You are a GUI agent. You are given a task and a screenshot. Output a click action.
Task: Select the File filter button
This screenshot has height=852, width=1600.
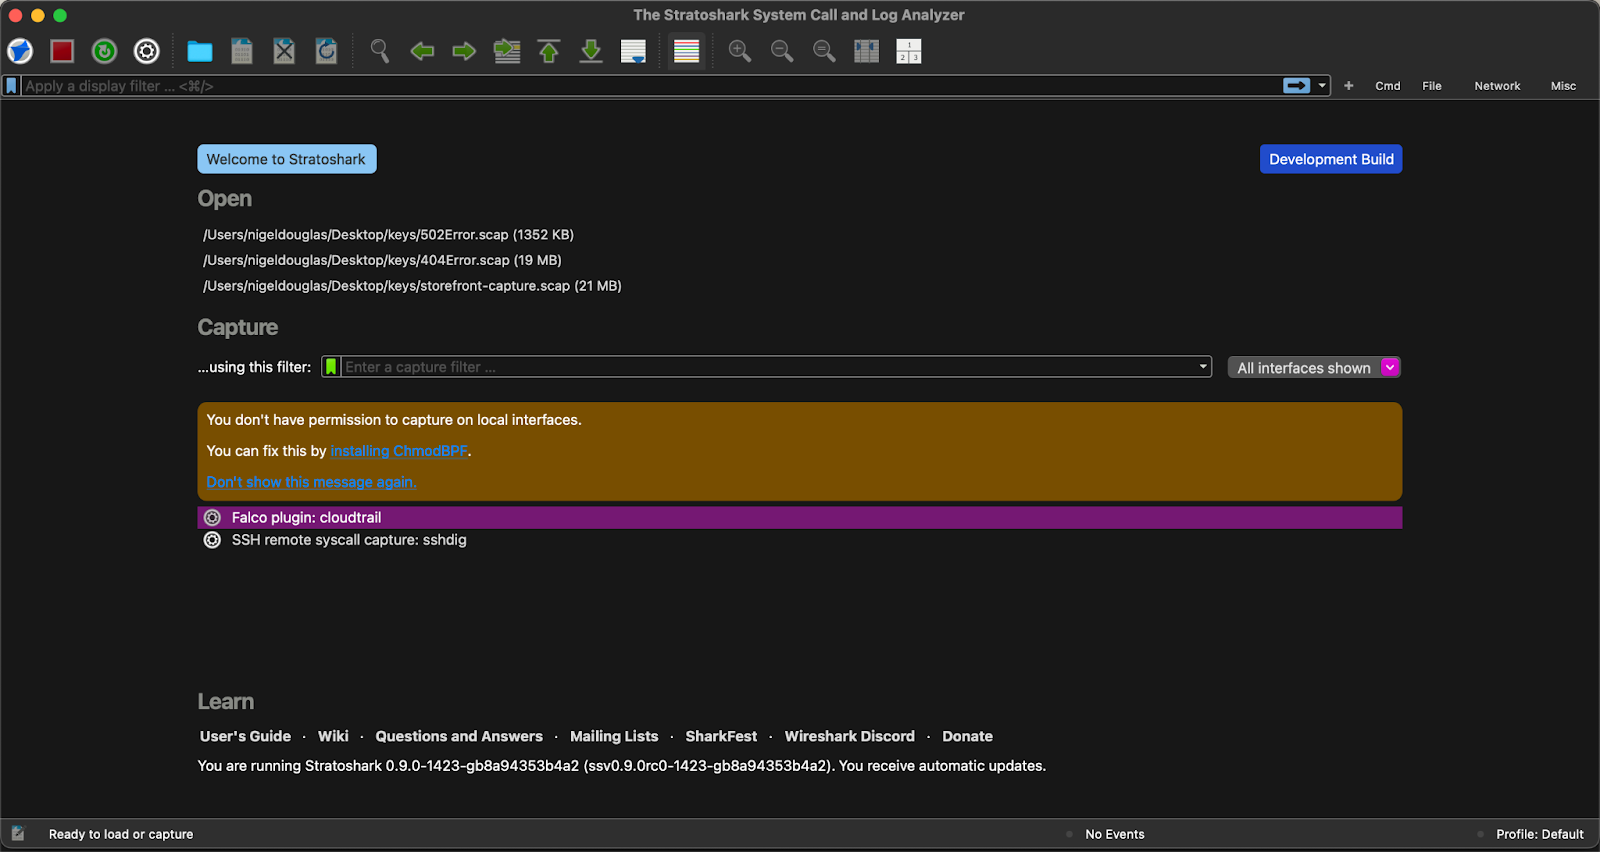(x=1432, y=86)
